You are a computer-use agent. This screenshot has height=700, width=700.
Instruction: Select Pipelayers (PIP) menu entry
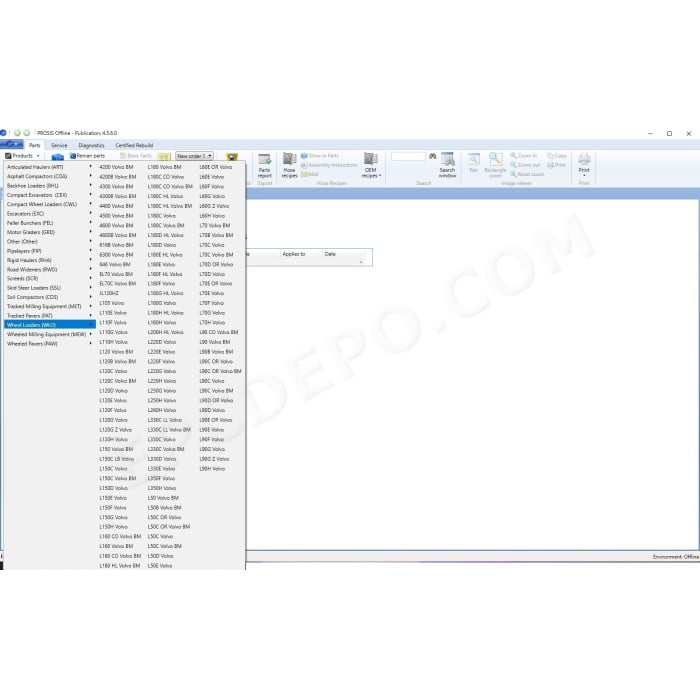(50, 251)
